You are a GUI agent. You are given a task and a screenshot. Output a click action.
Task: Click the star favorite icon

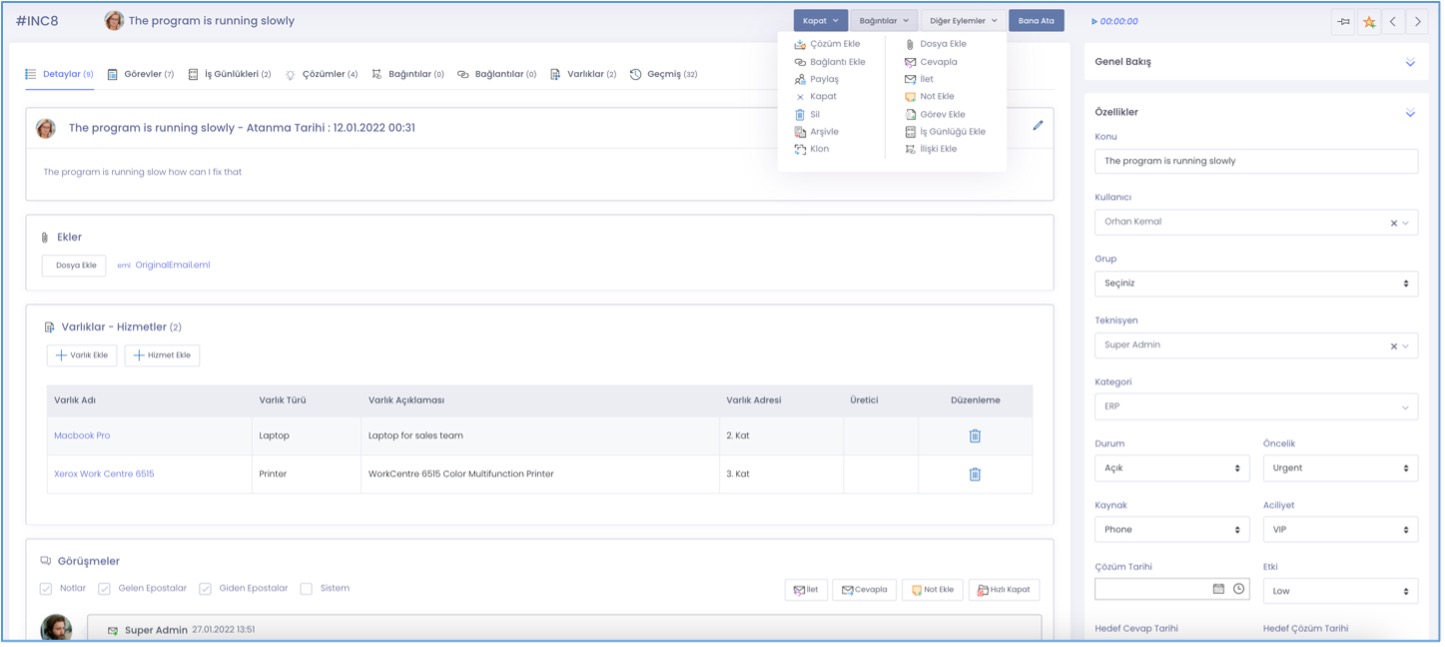1369,21
